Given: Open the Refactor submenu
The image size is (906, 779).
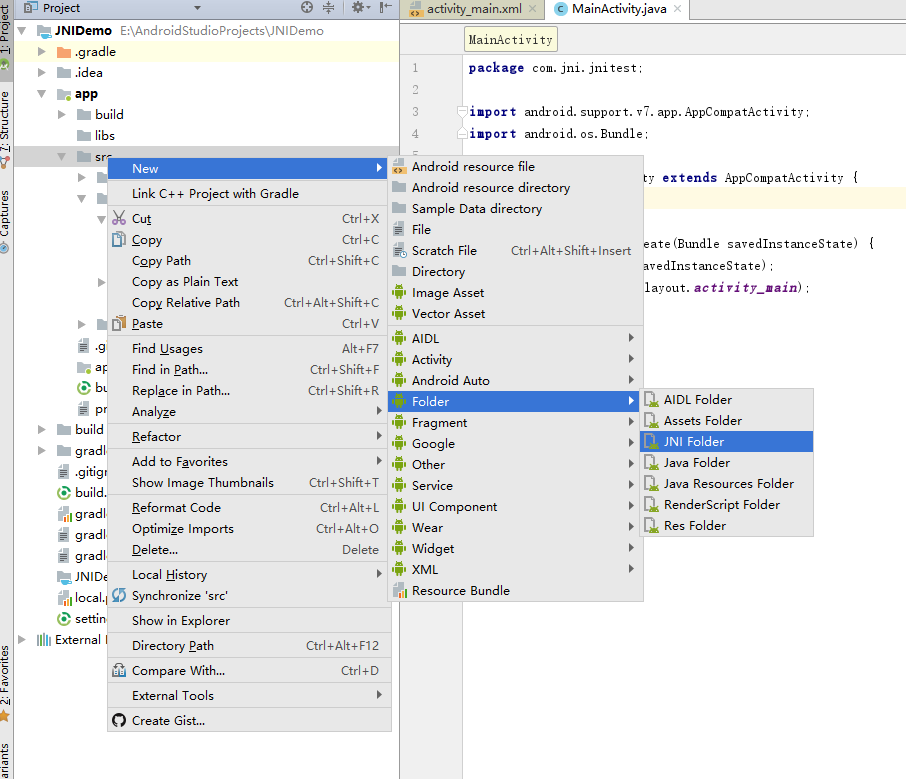Looking at the screenshot, I should coord(247,437).
